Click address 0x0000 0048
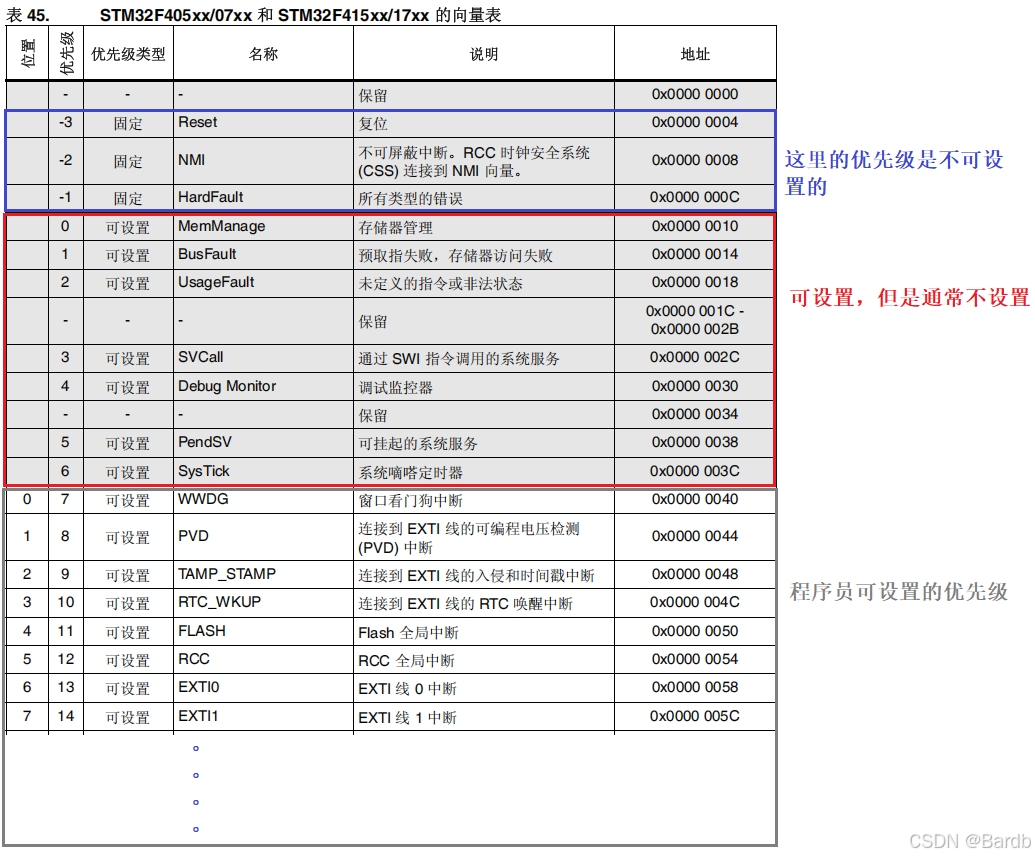The image size is (1035, 859). (695, 574)
